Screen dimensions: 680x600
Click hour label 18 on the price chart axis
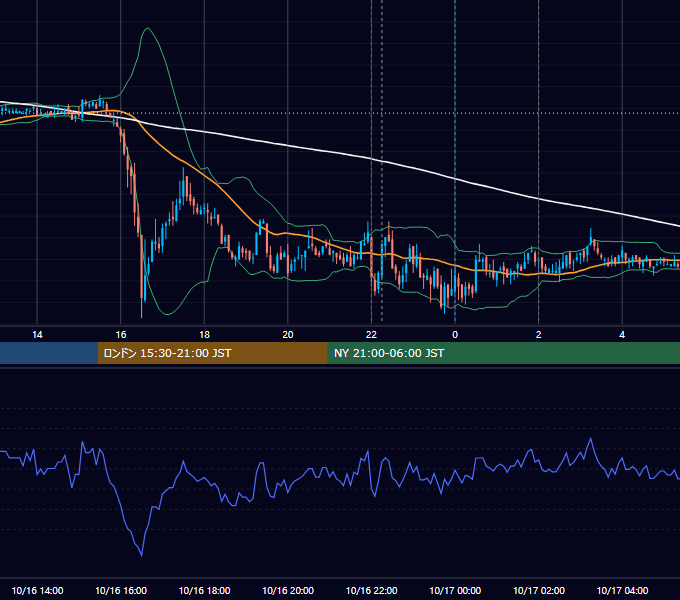204,335
